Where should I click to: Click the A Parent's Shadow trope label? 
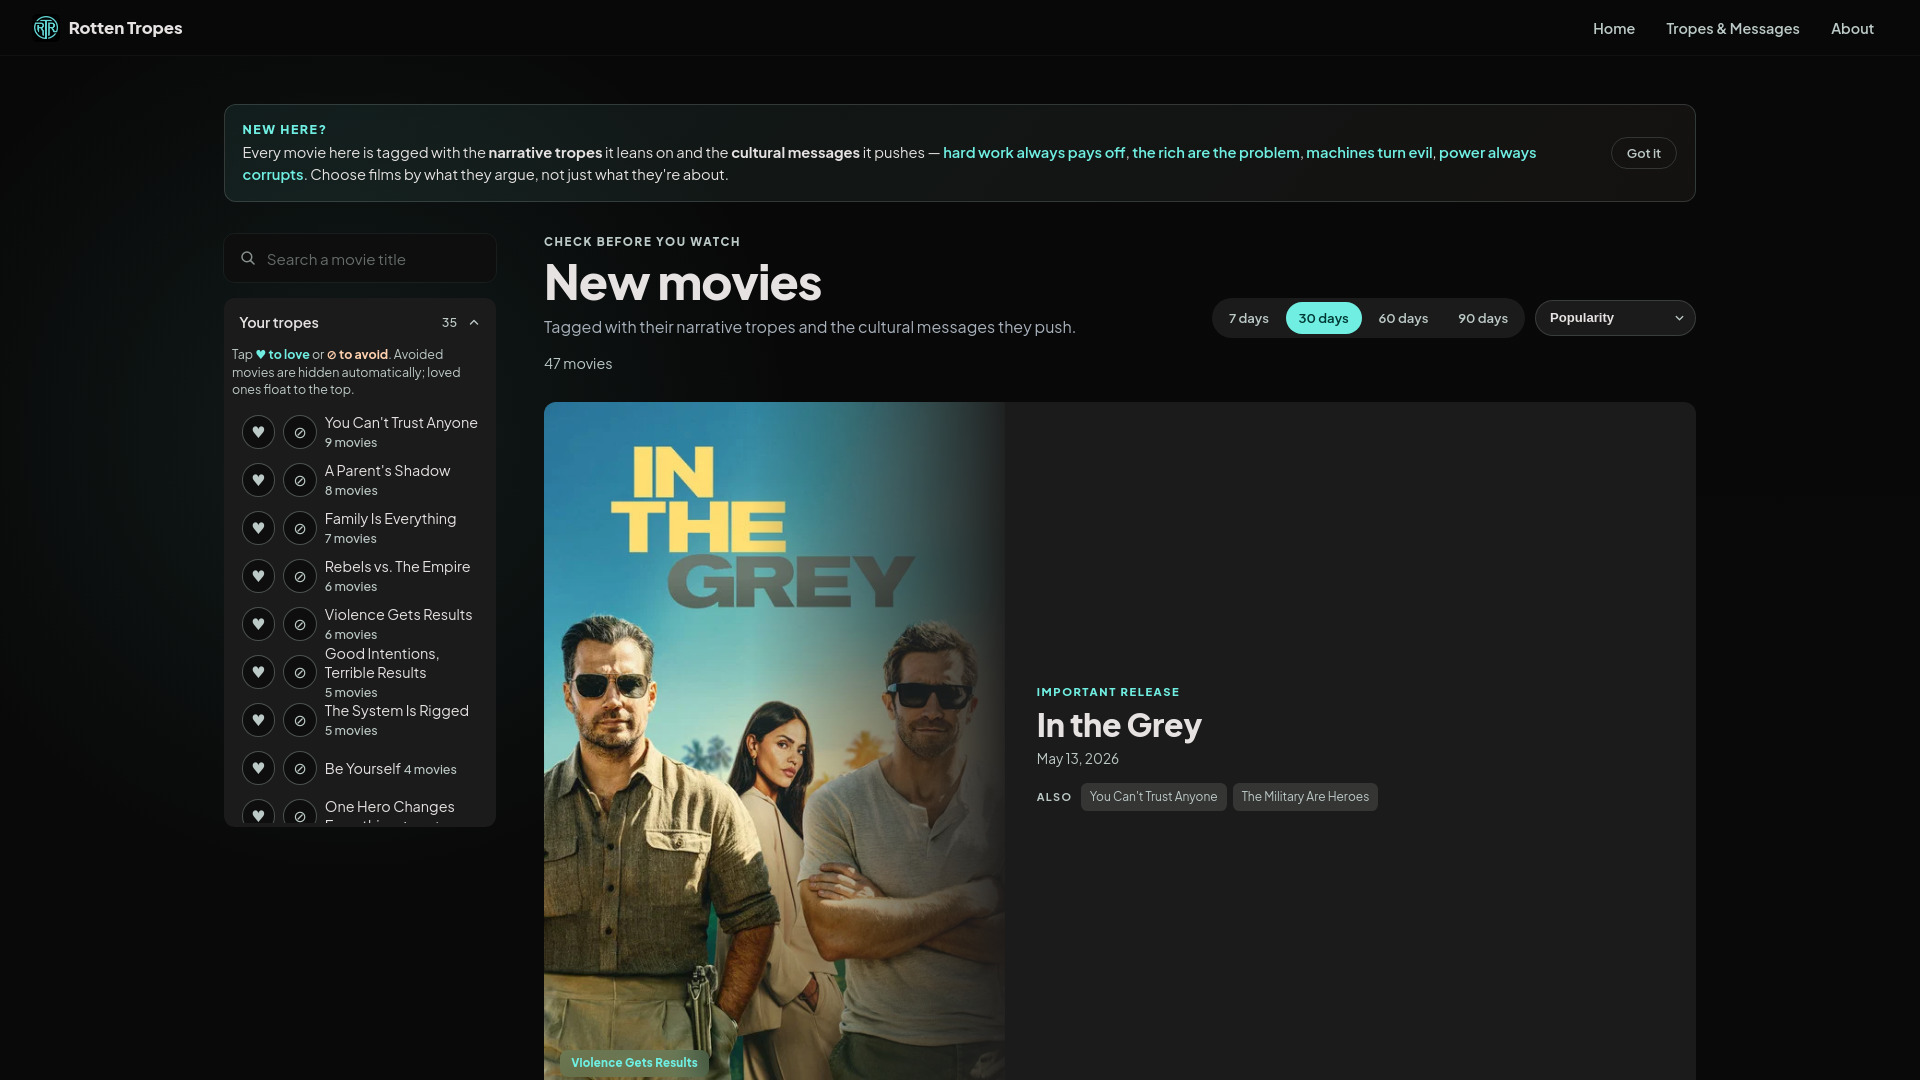(387, 471)
